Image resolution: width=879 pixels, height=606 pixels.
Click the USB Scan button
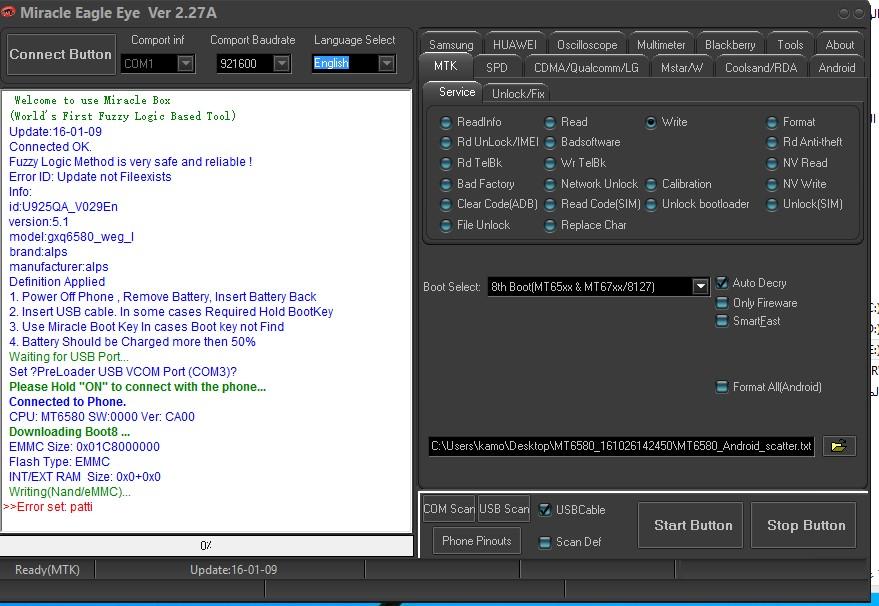pos(503,509)
